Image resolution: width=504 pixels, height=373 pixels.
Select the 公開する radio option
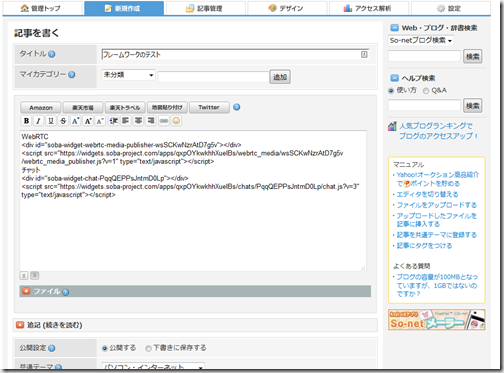tap(105, 348)
